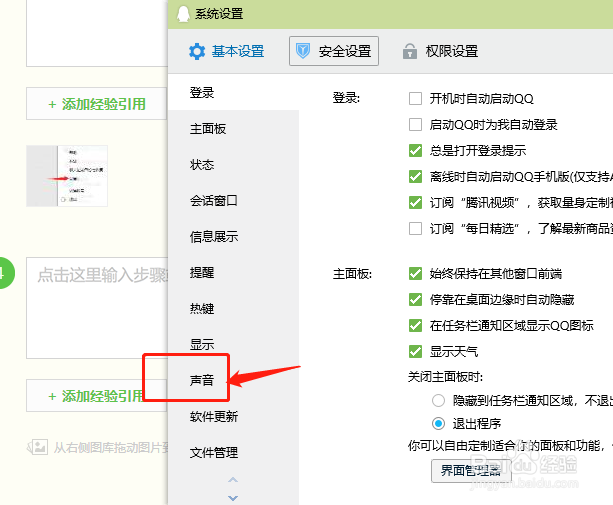613x505 pixels.
Task: Select 提醒 in settings sidebar
Action: [233, 272]
